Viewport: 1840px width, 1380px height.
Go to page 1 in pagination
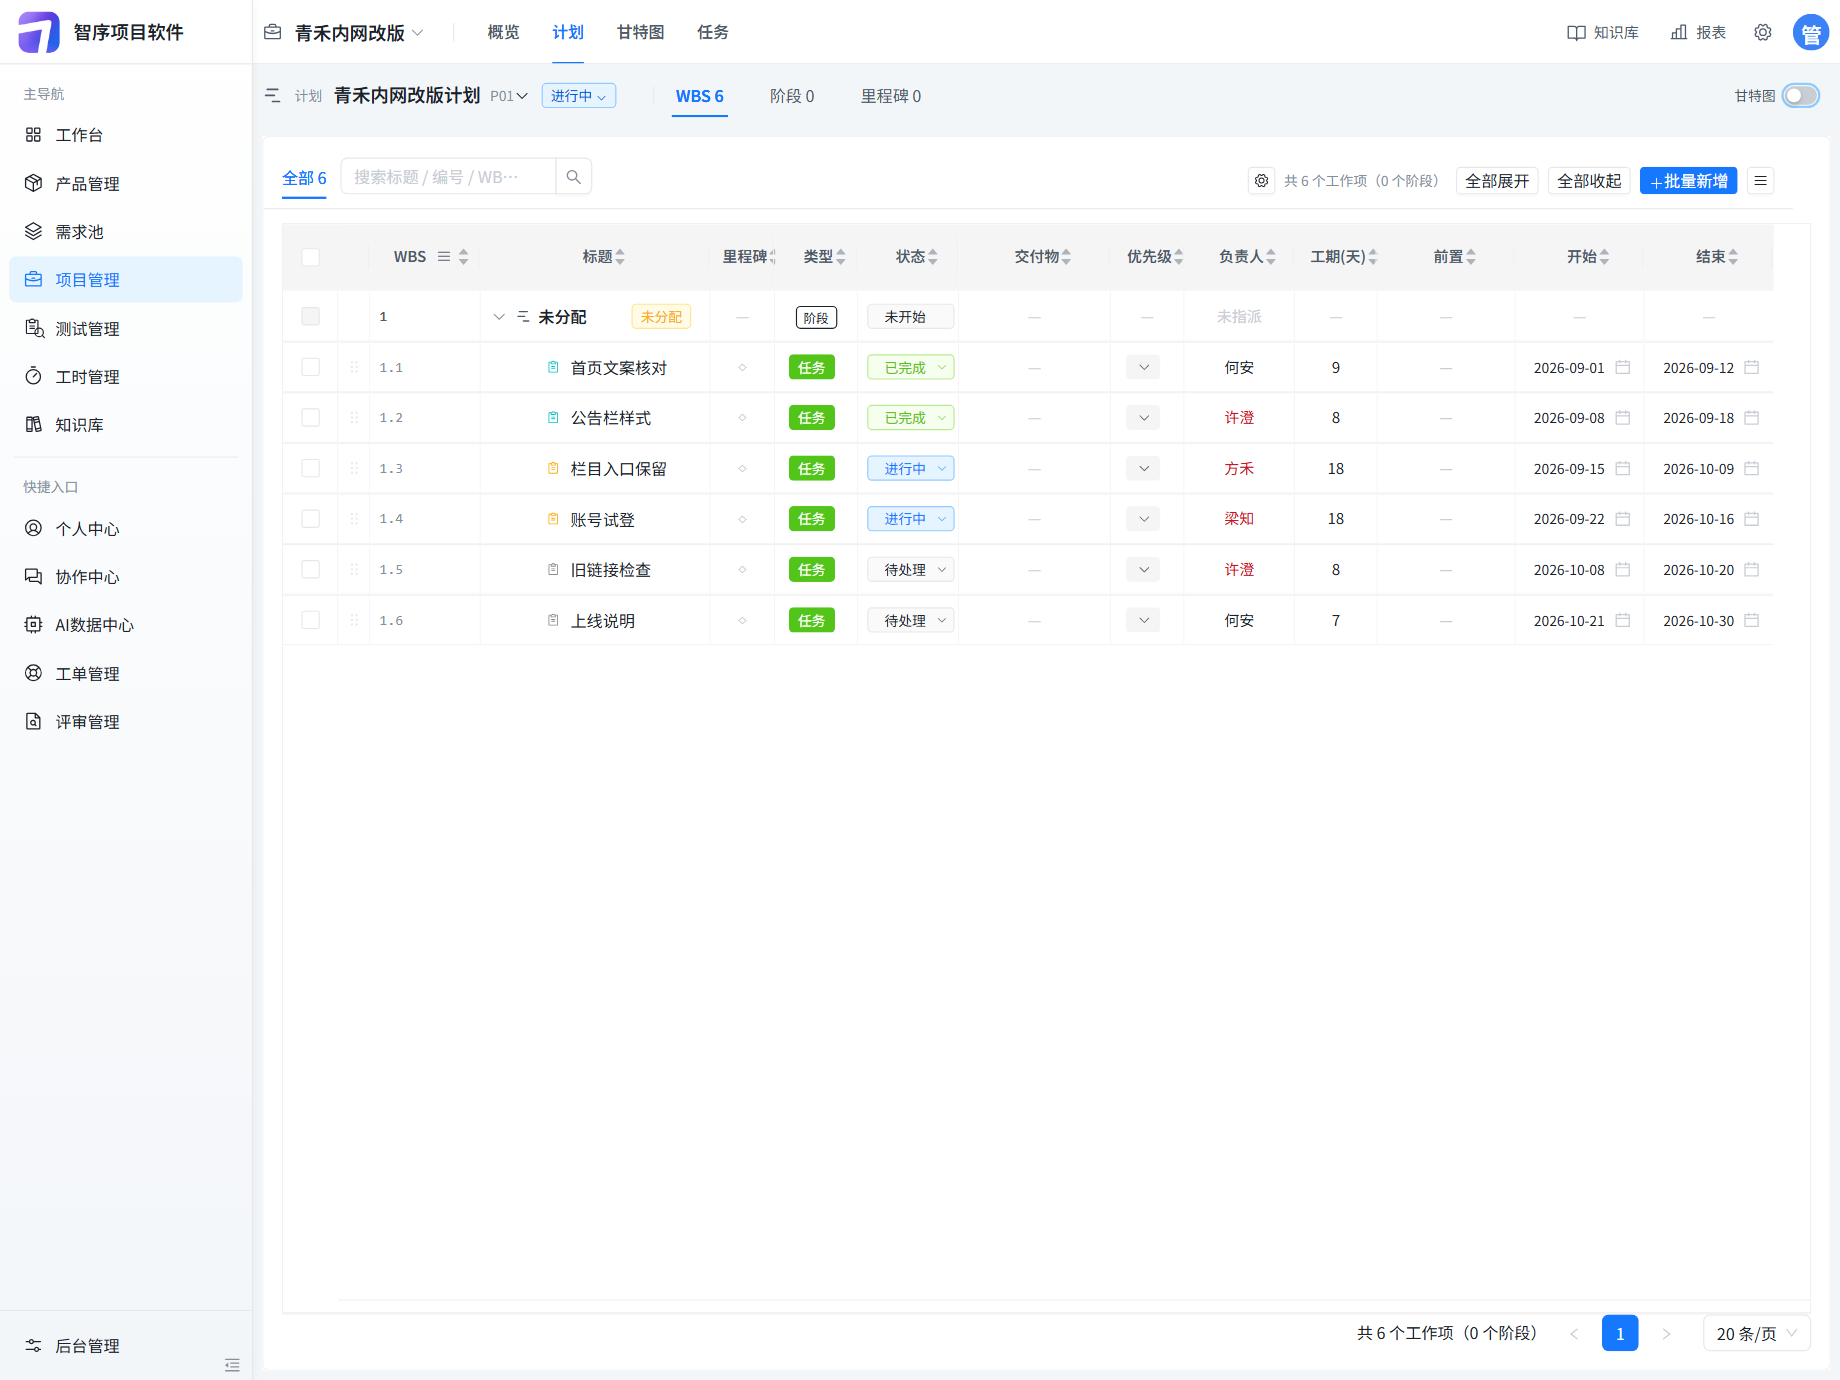click(x=1619, y=1333)
